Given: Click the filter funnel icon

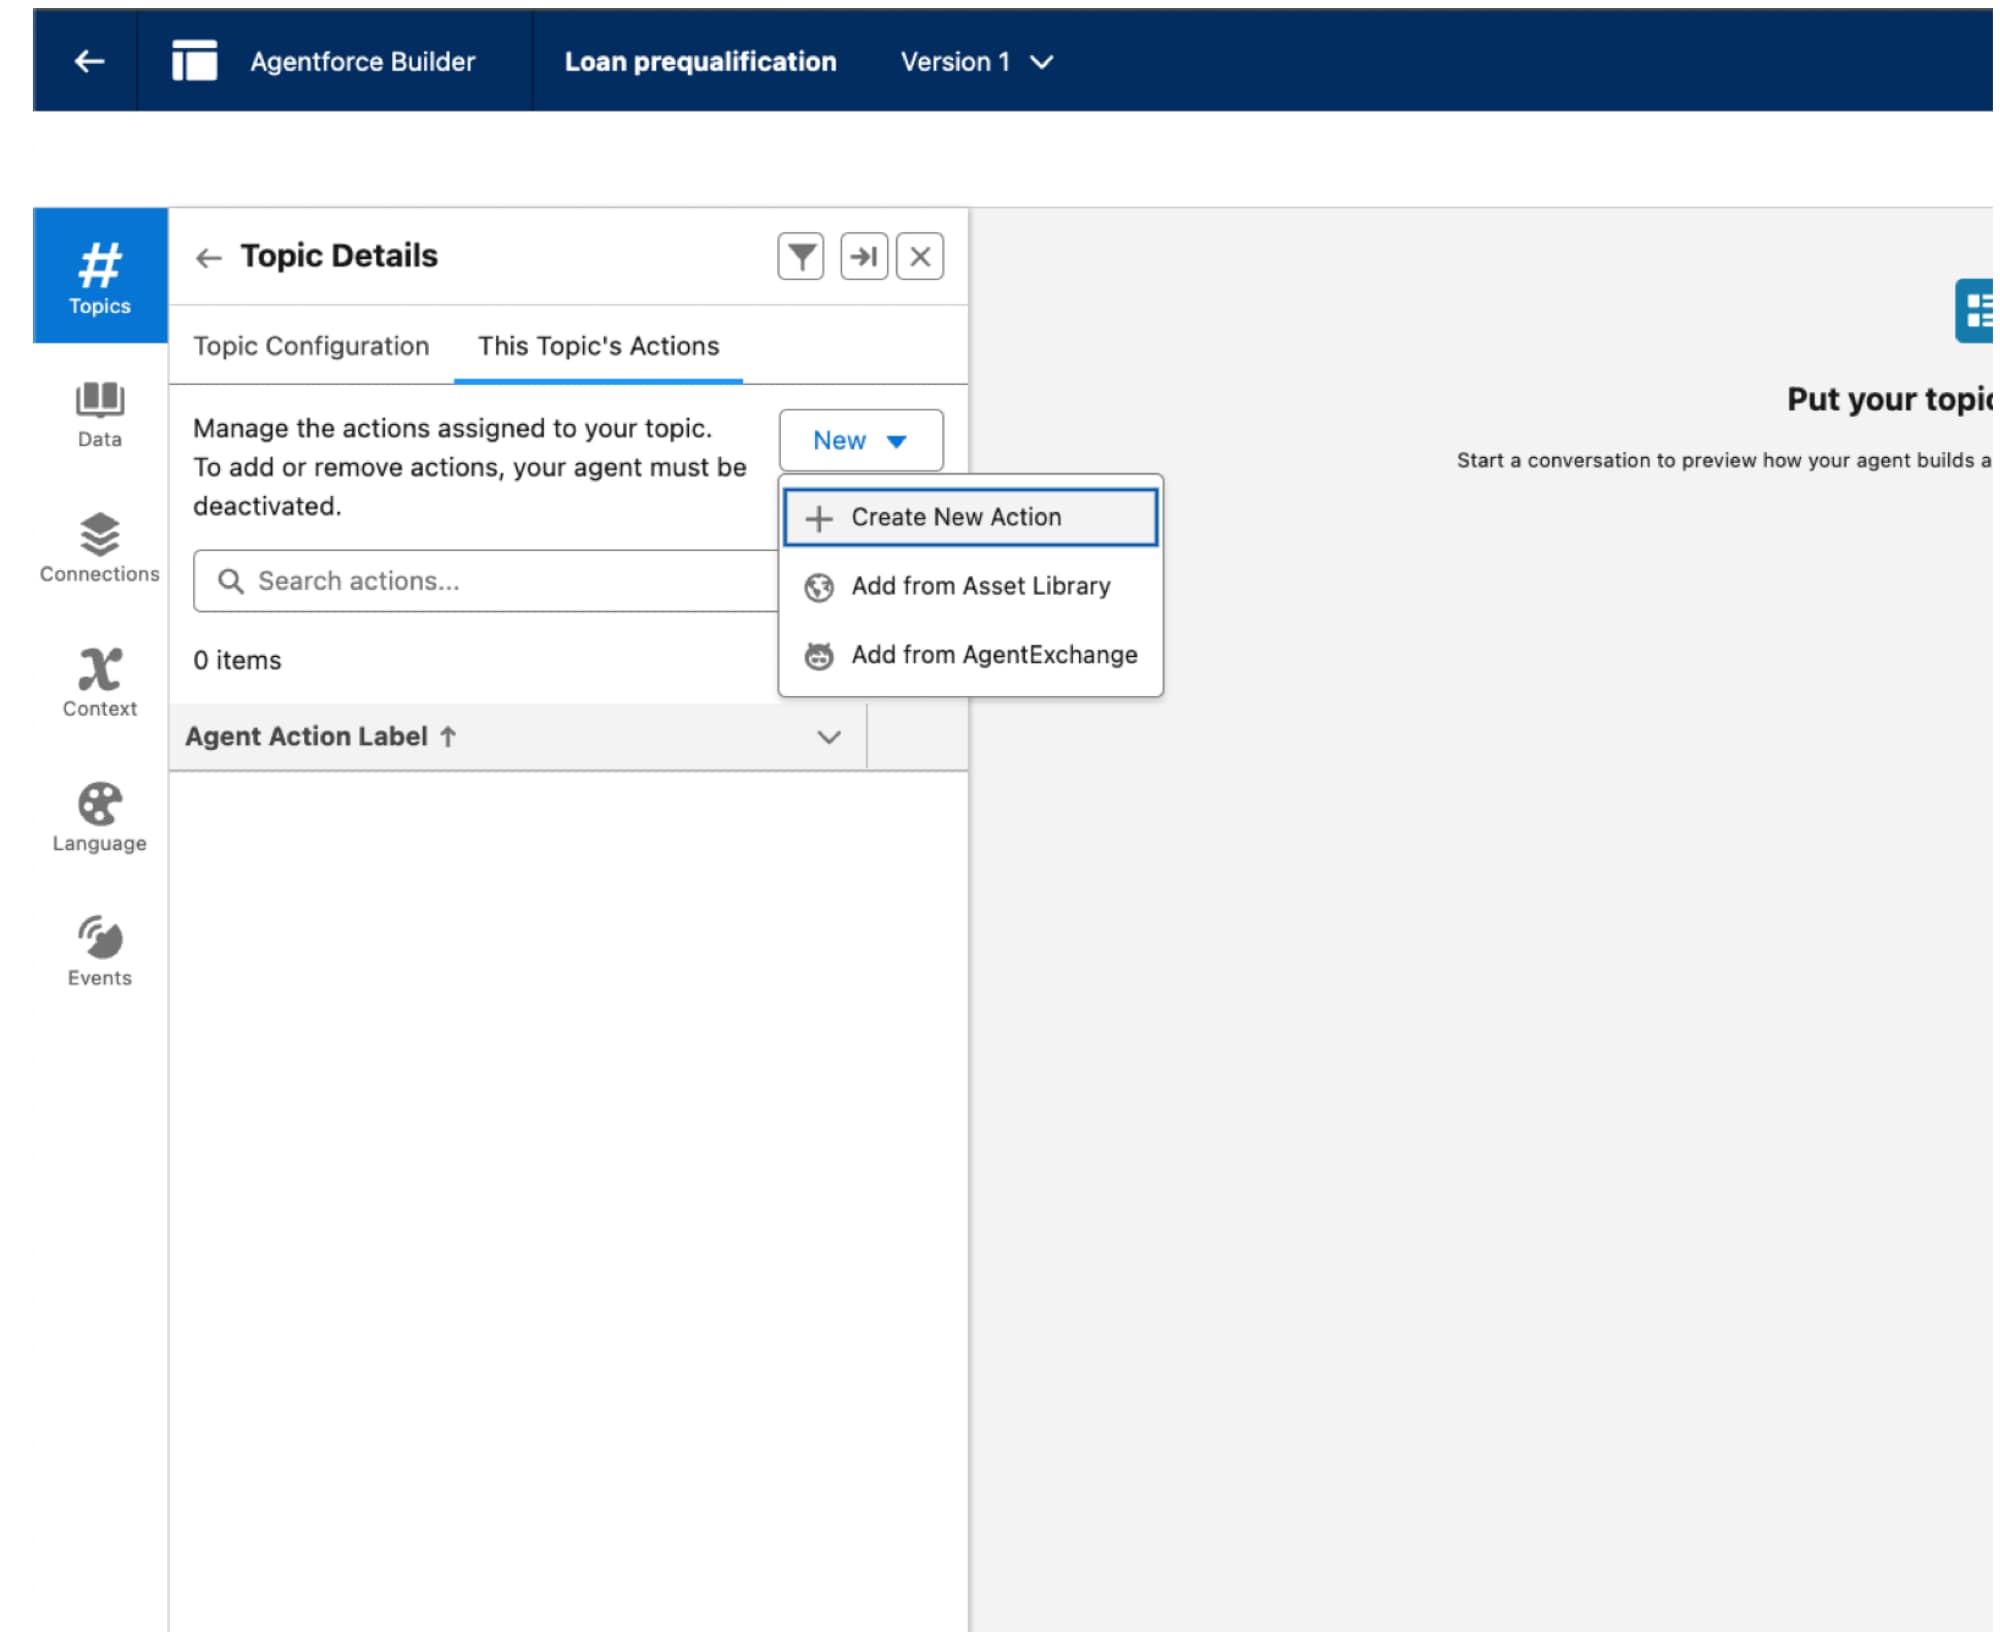Looking at the screenshot, I should [800, 257].
